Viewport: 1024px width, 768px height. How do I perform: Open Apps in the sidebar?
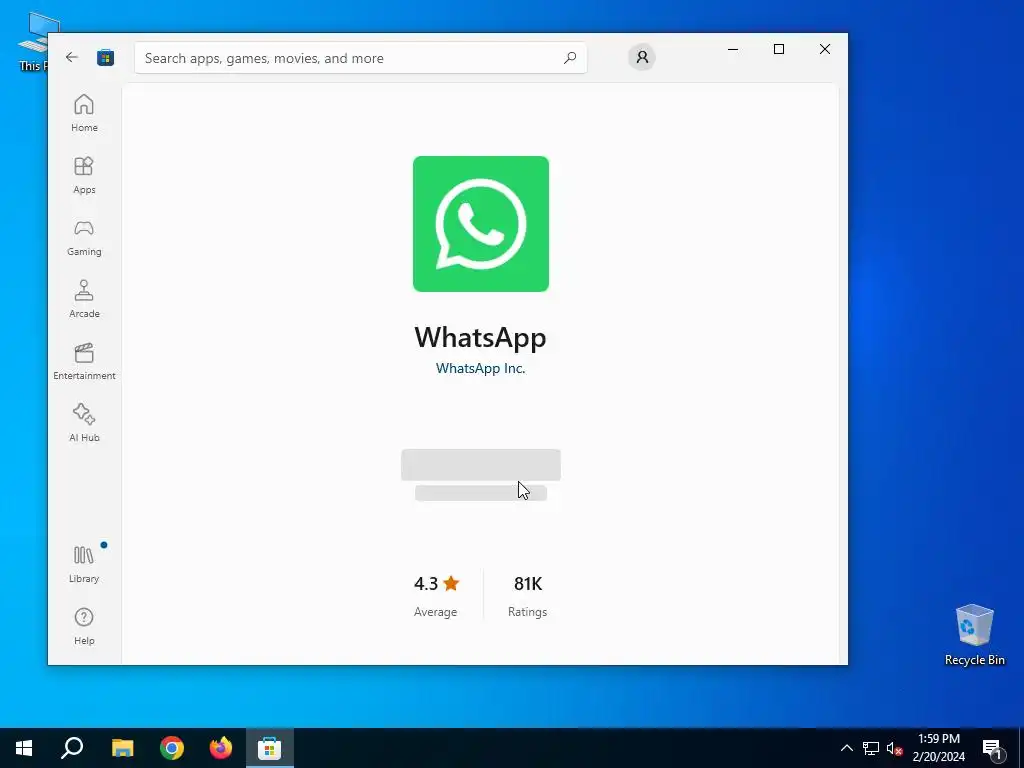(84, 175)
